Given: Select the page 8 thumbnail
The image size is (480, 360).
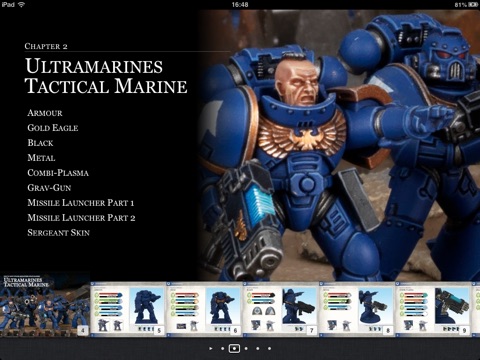Looking at the screenshot, I should click(357, 309).
